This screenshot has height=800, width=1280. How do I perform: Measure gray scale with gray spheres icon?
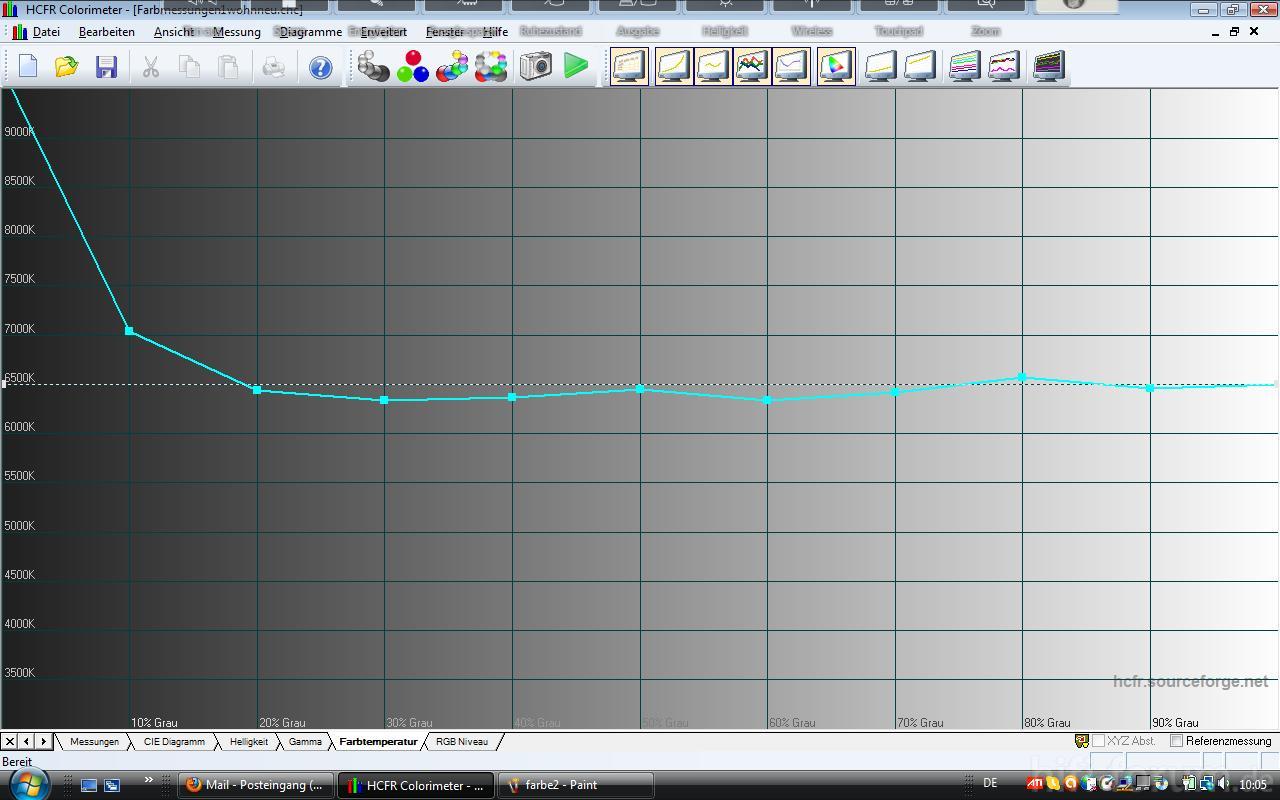pyautogui.click(x=373, y=67)
